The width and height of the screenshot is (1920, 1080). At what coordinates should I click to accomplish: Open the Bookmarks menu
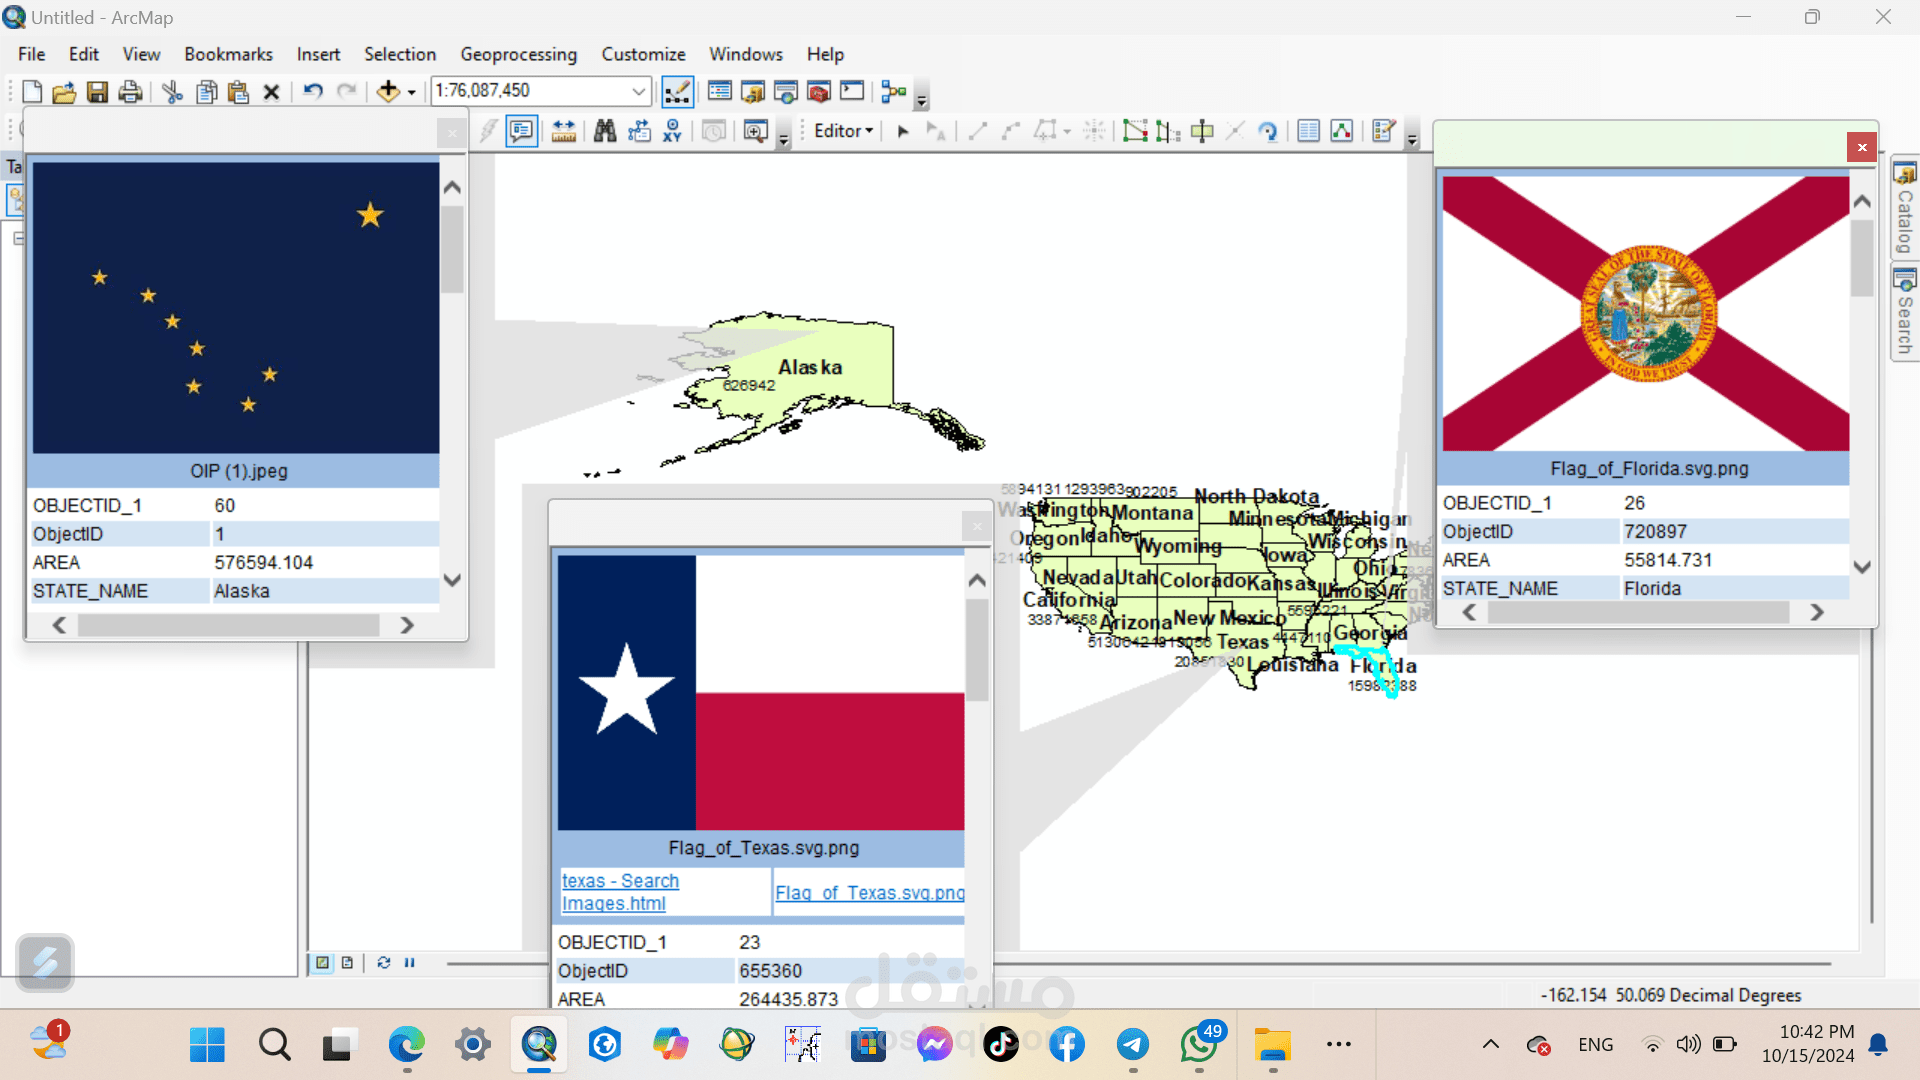228,54
